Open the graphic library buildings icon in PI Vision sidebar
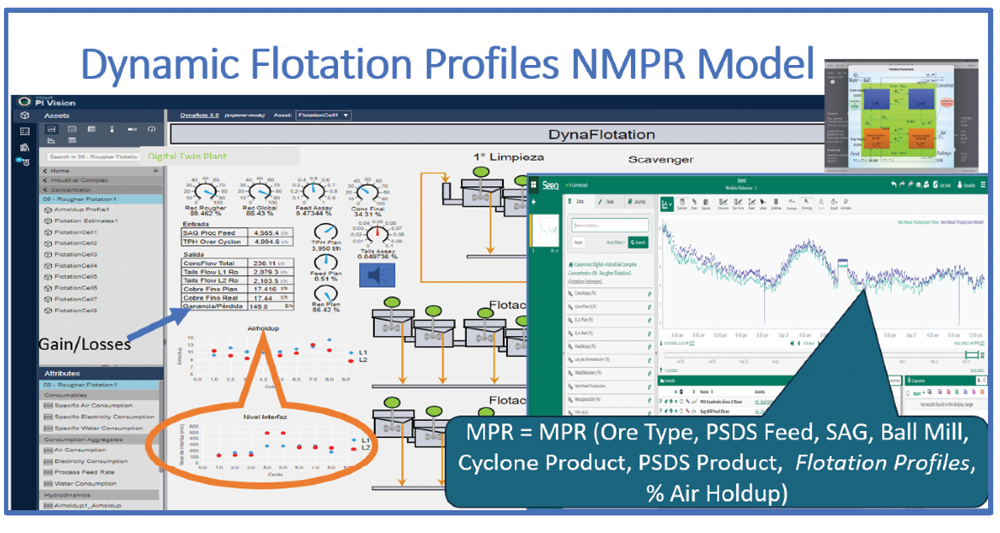The width and height of the screenshot is (1000, 533). 25,147
